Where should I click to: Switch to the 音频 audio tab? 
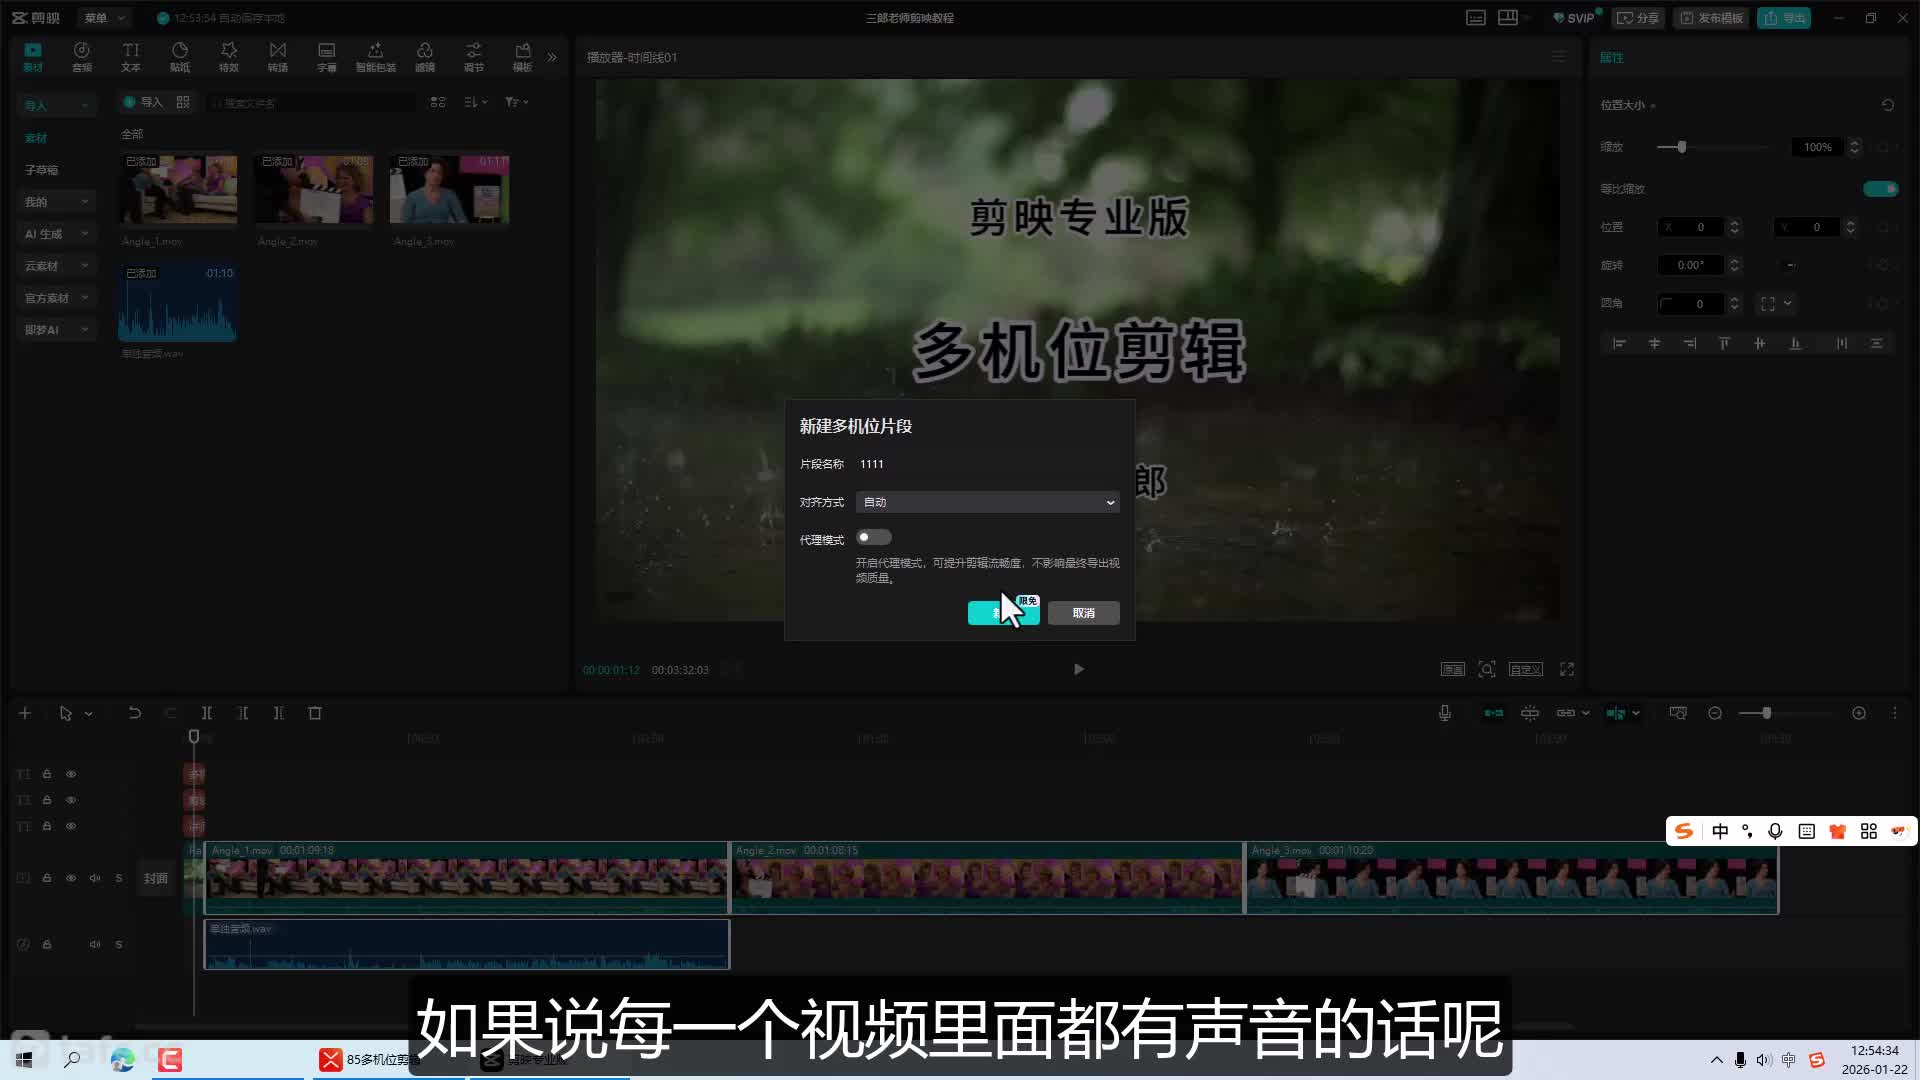coord(82,56)
